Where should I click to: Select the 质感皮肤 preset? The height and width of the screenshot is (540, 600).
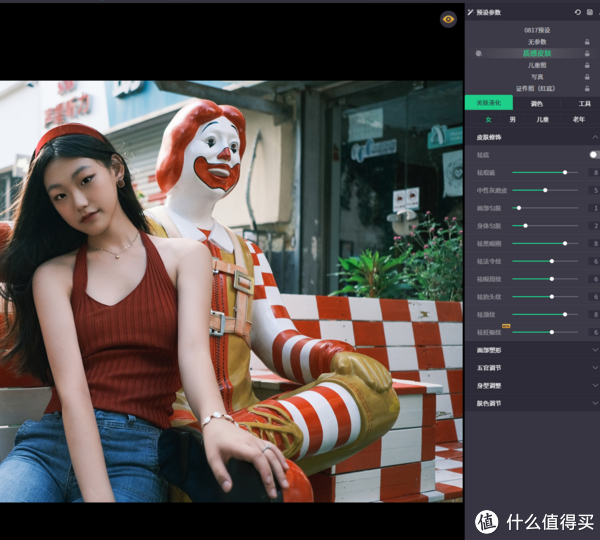(537, 54)
